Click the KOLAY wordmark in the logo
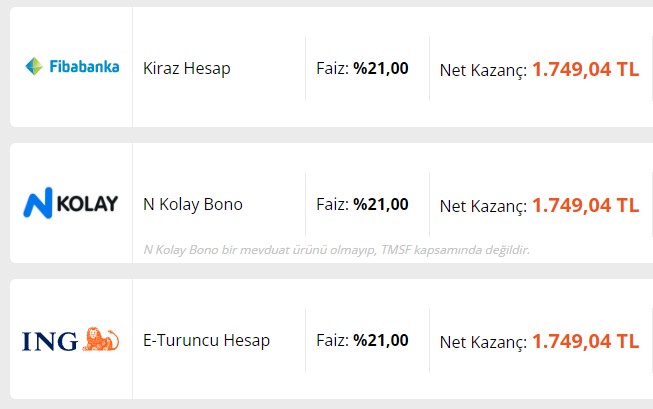 pyautogui.click(x=87, y=204)
